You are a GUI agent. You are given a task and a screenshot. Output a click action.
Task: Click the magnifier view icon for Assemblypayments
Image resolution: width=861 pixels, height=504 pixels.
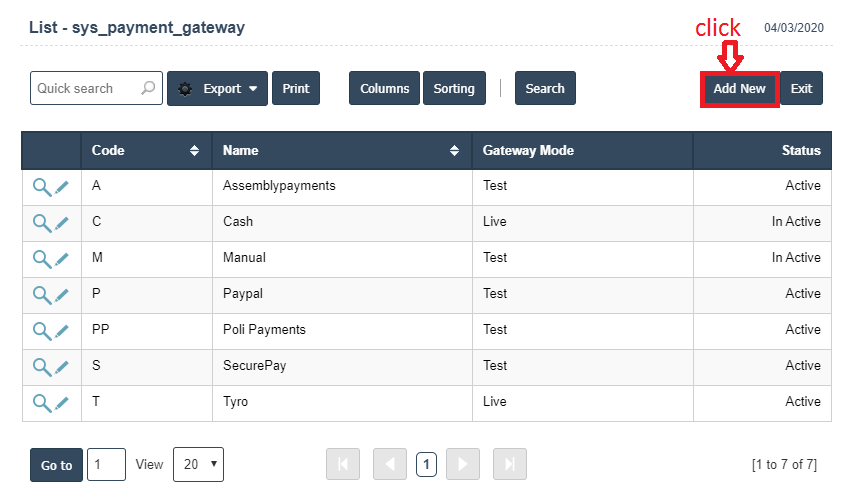coord(42,187)
